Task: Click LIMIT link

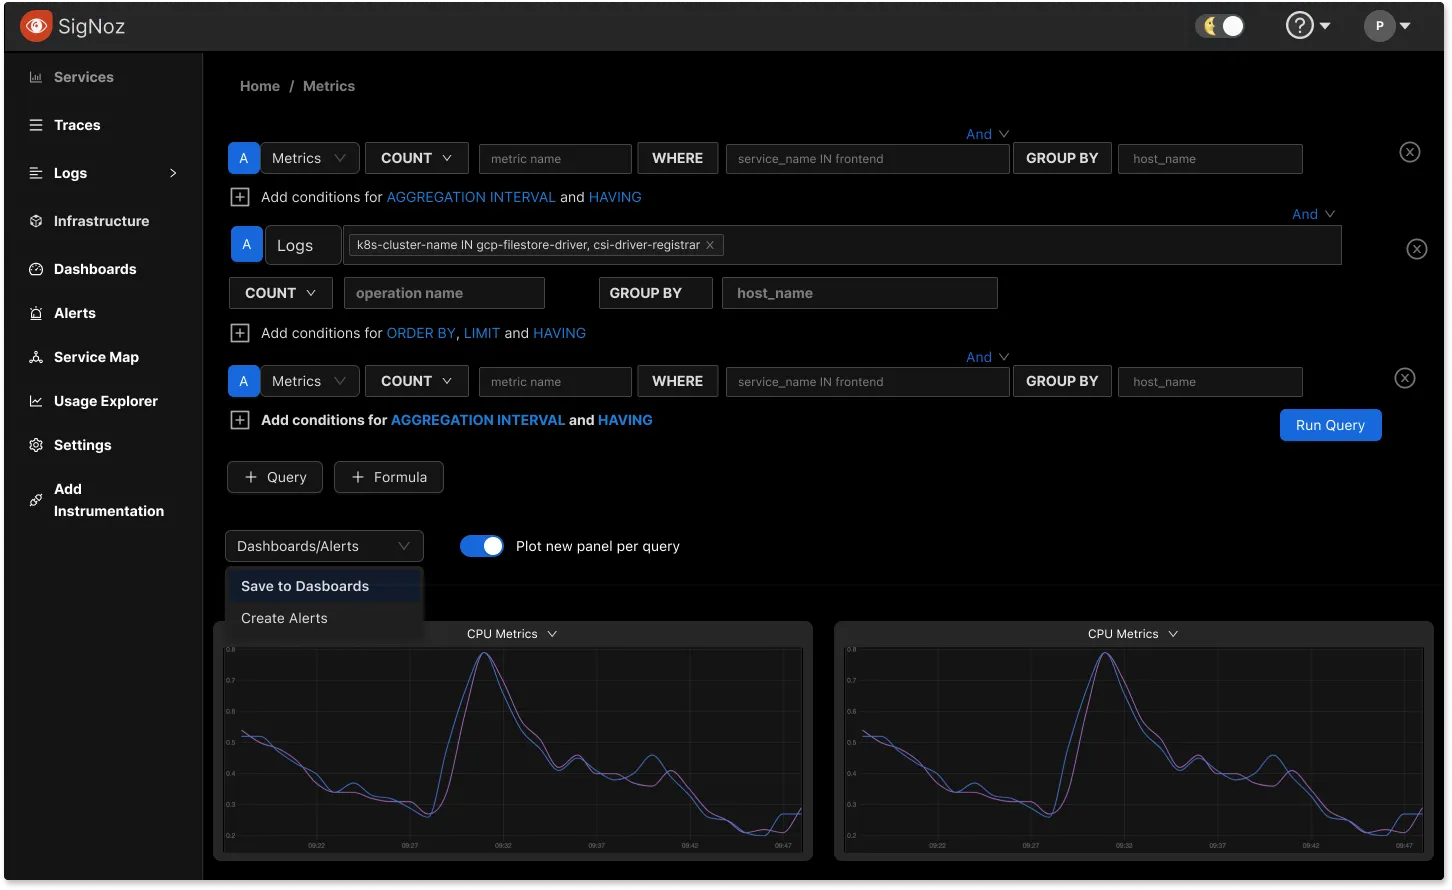Action: coord(482,333)
